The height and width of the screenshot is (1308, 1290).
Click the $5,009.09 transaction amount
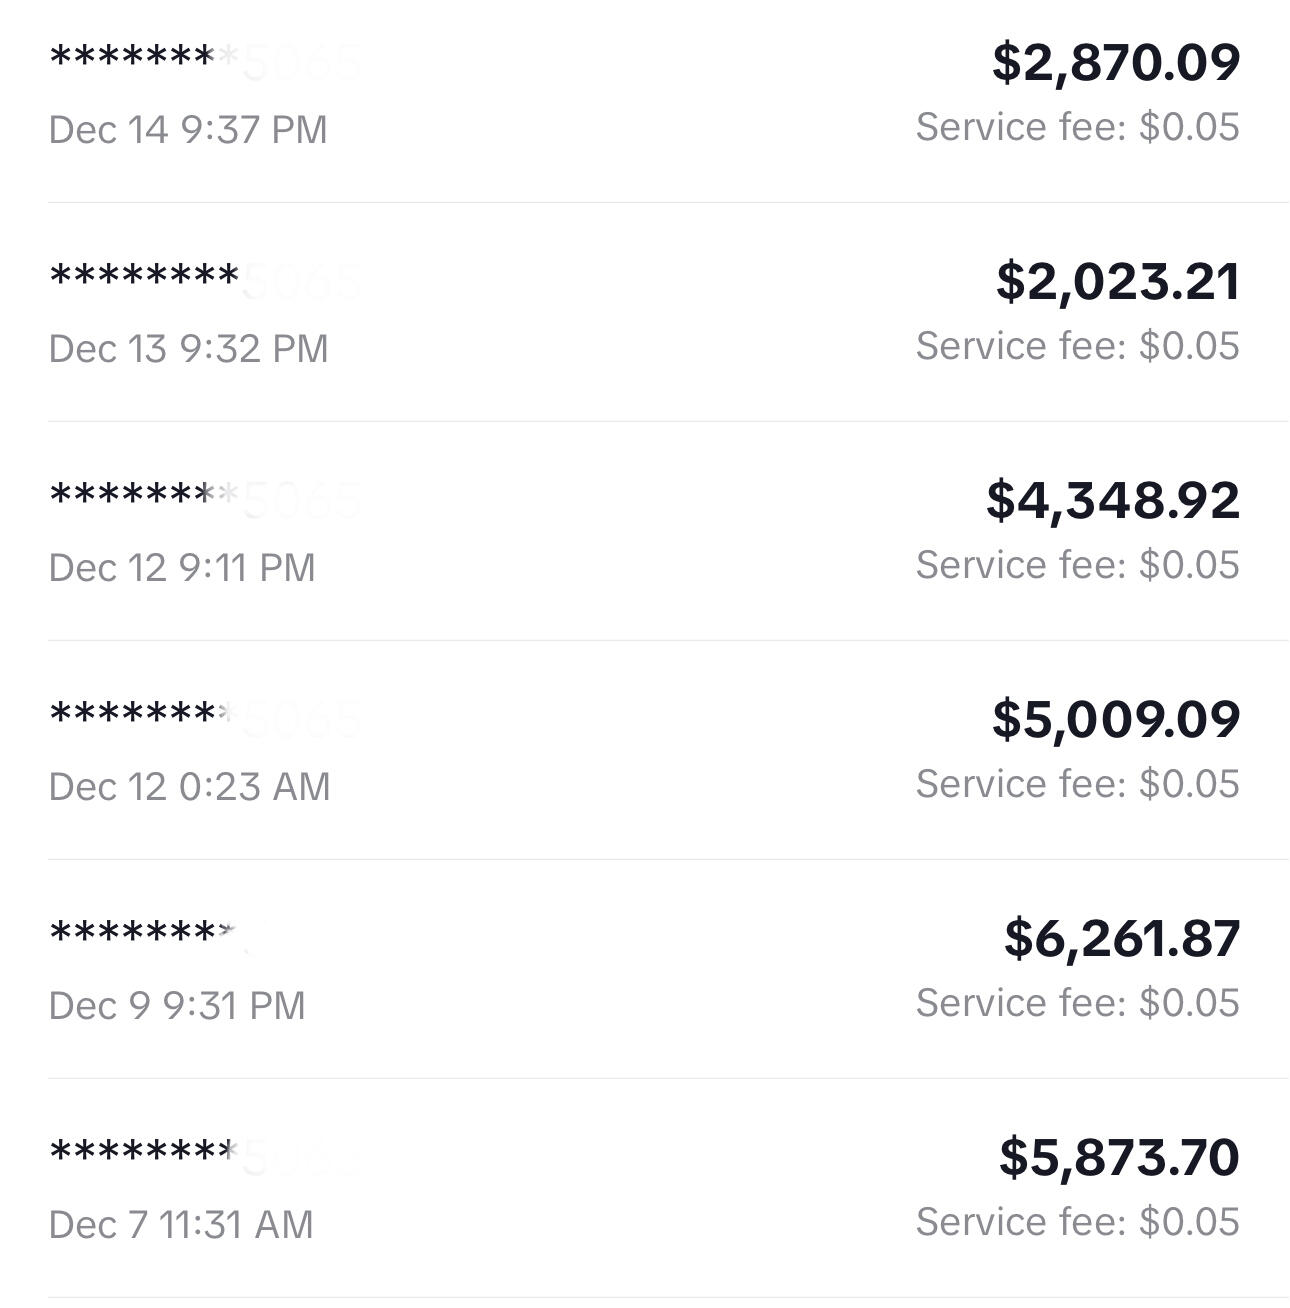coord(1115,719)
